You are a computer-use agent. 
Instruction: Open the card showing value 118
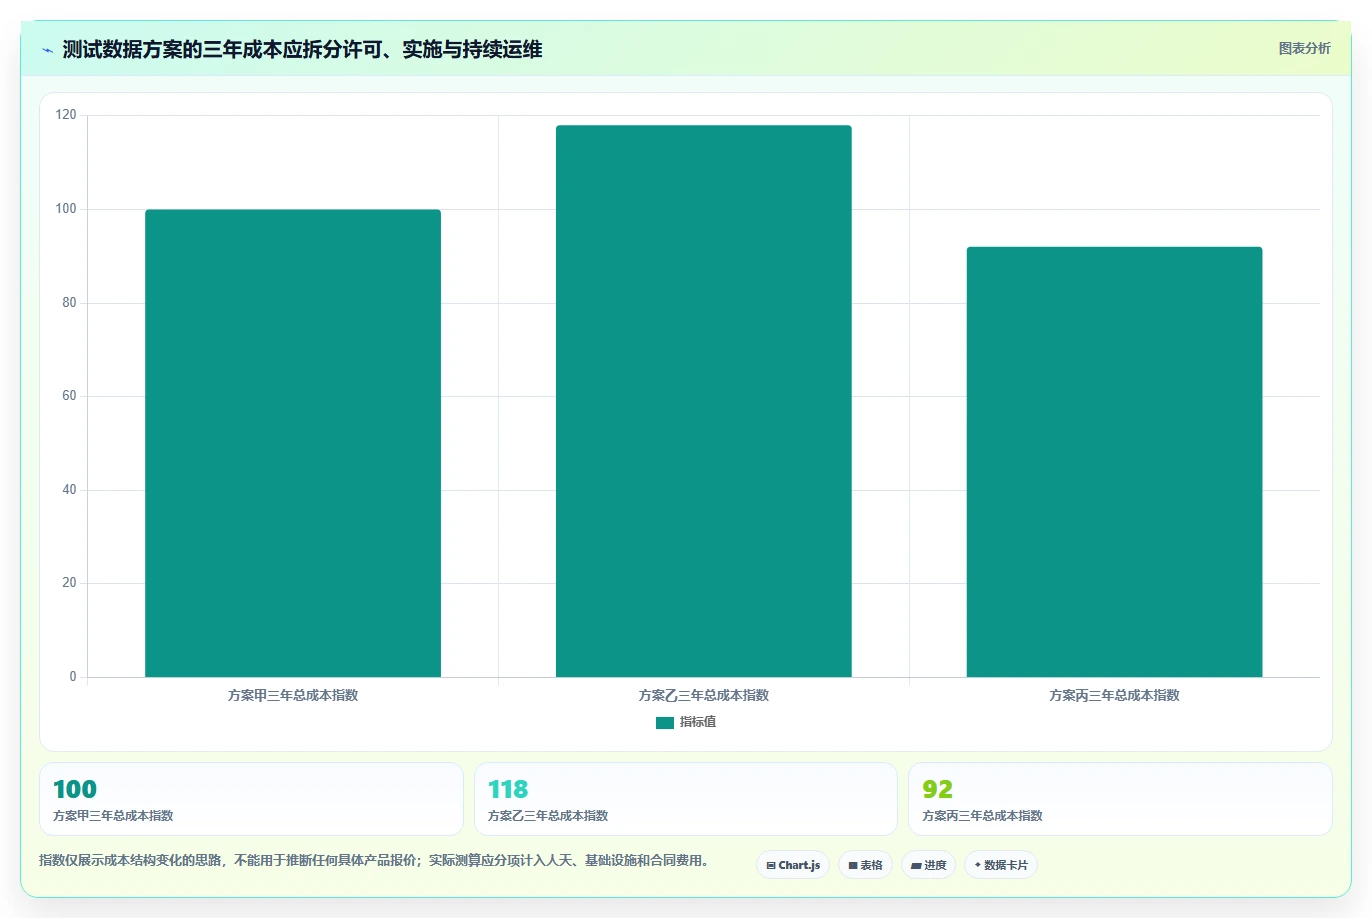click(x=686, y=799)
